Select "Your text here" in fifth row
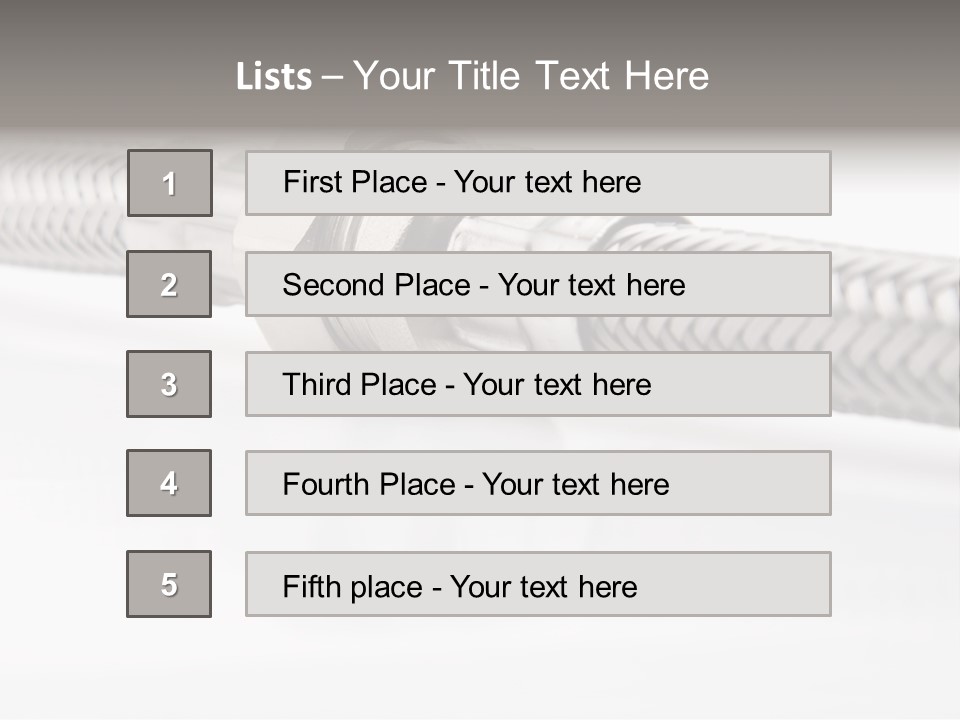 click(543, 586)
